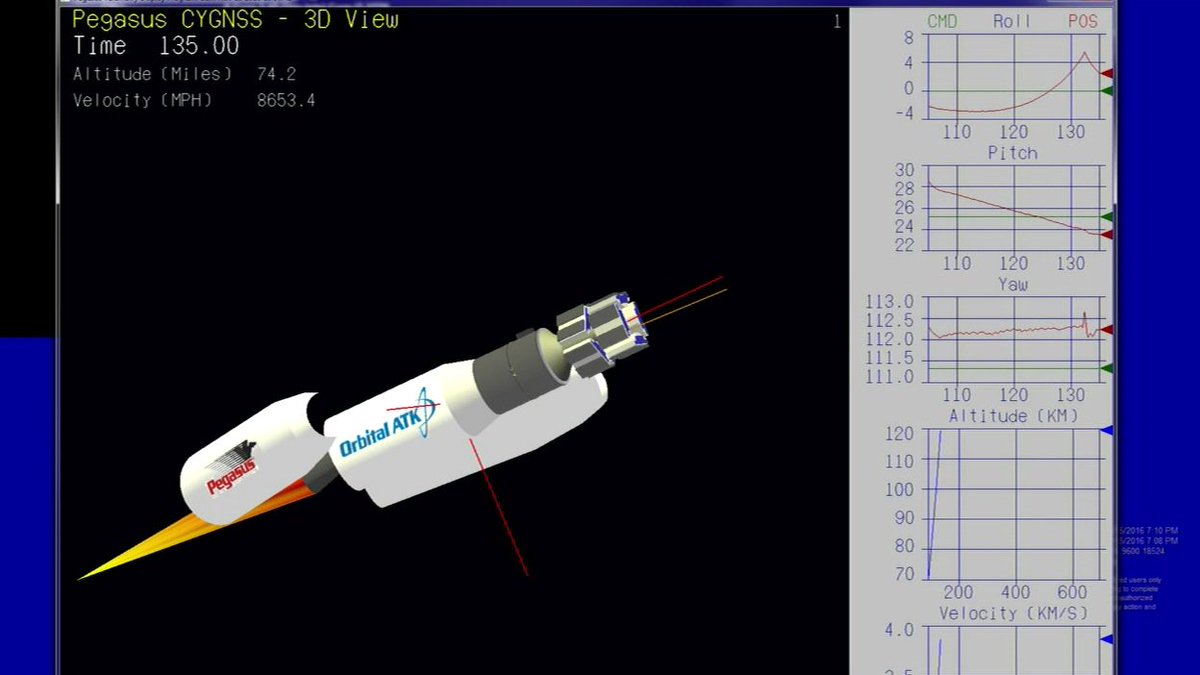Click the red Roll curve peak in Roll chart
The height and width of the screenshot is (675, 1200).
coord(1085,54)
